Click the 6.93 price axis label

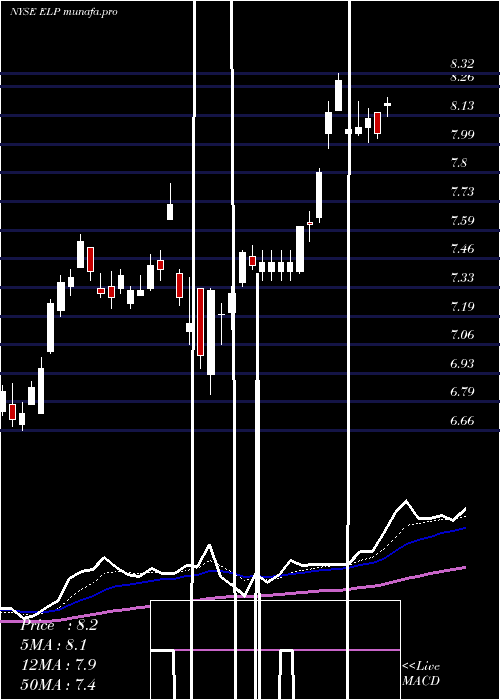point(462,363)
